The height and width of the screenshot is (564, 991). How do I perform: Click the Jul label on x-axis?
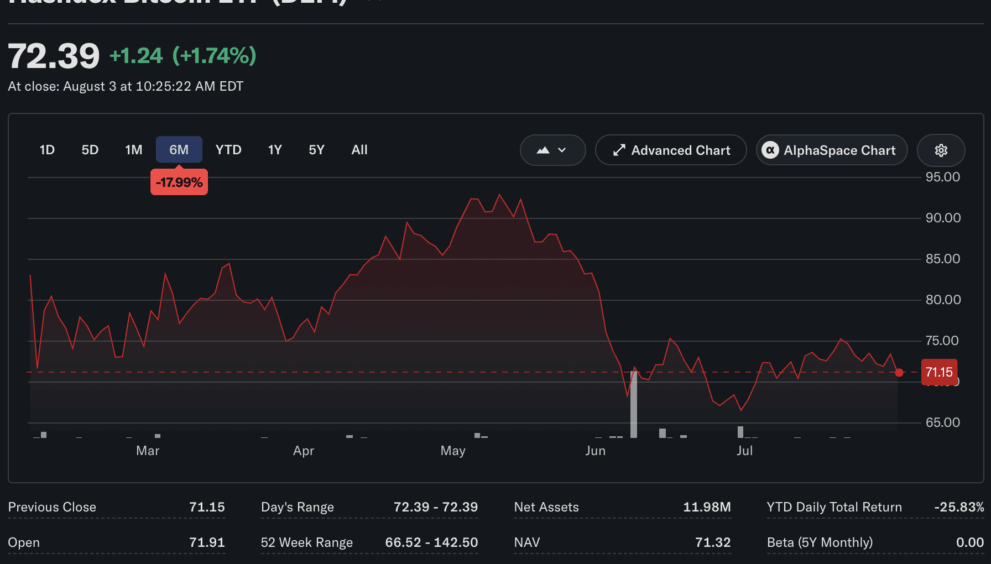coord(745,451)
